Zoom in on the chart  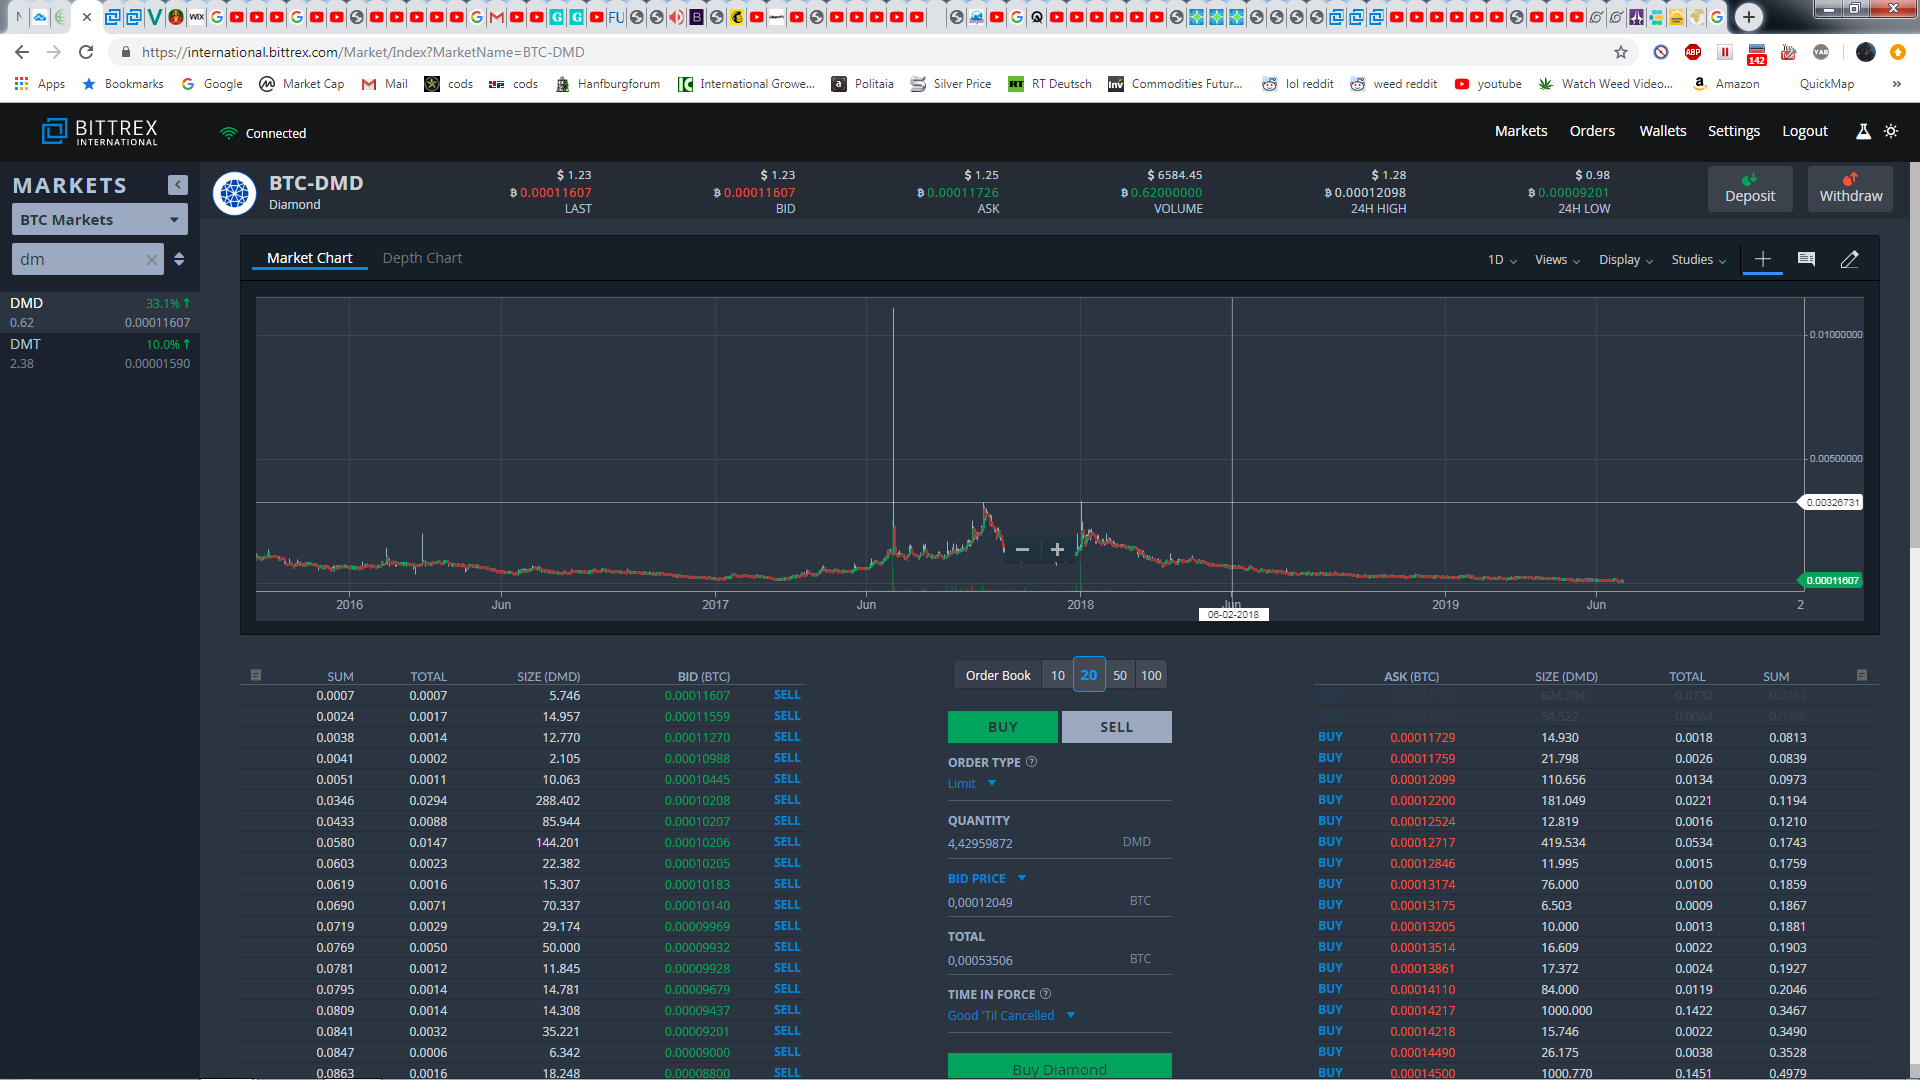(x=1057, y=549)
